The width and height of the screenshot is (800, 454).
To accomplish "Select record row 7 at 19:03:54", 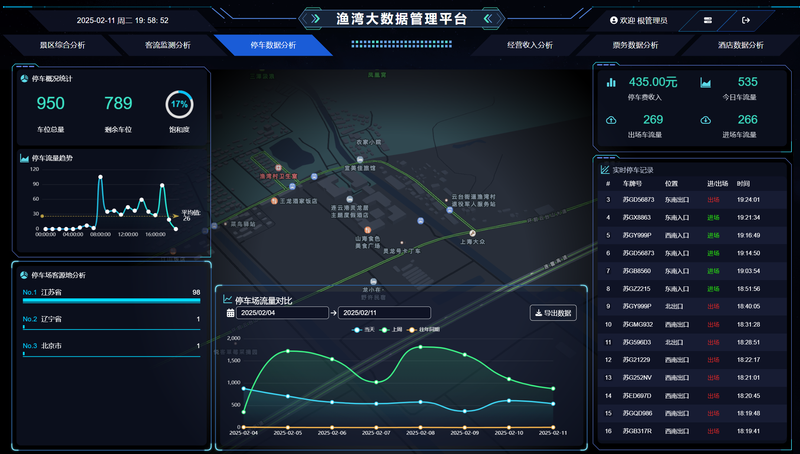I will click(692, 271).
